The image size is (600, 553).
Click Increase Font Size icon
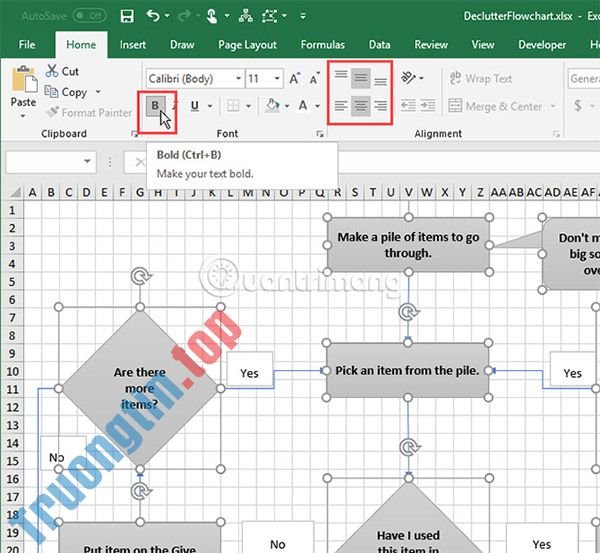(x=294, y=78)
